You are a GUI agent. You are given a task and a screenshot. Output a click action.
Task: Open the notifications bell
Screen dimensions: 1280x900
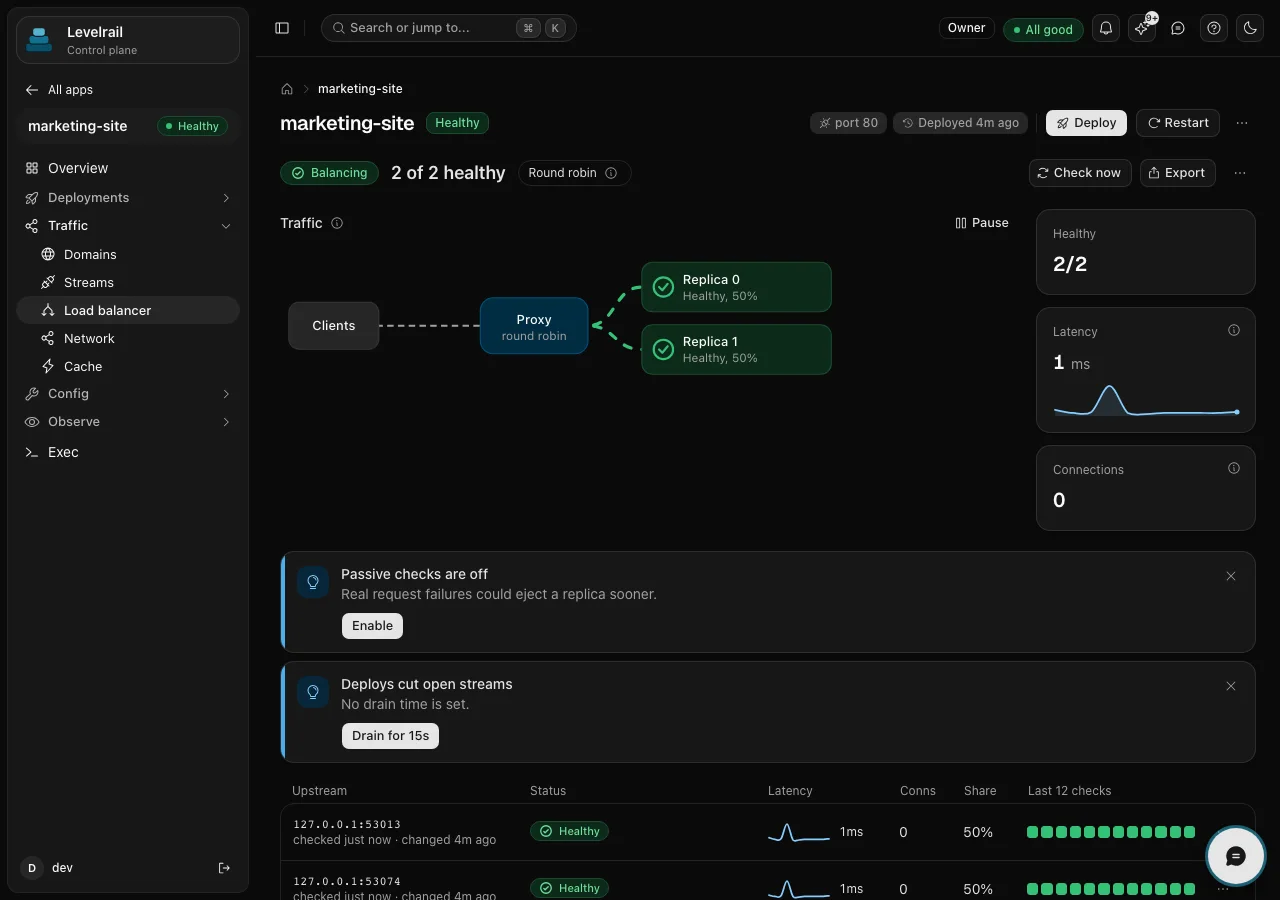tap(1106, 28)
